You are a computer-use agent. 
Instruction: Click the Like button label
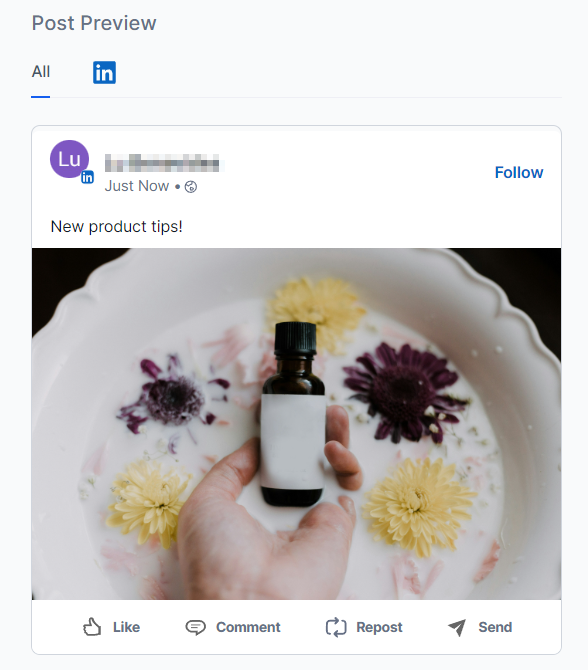(126, 627)
